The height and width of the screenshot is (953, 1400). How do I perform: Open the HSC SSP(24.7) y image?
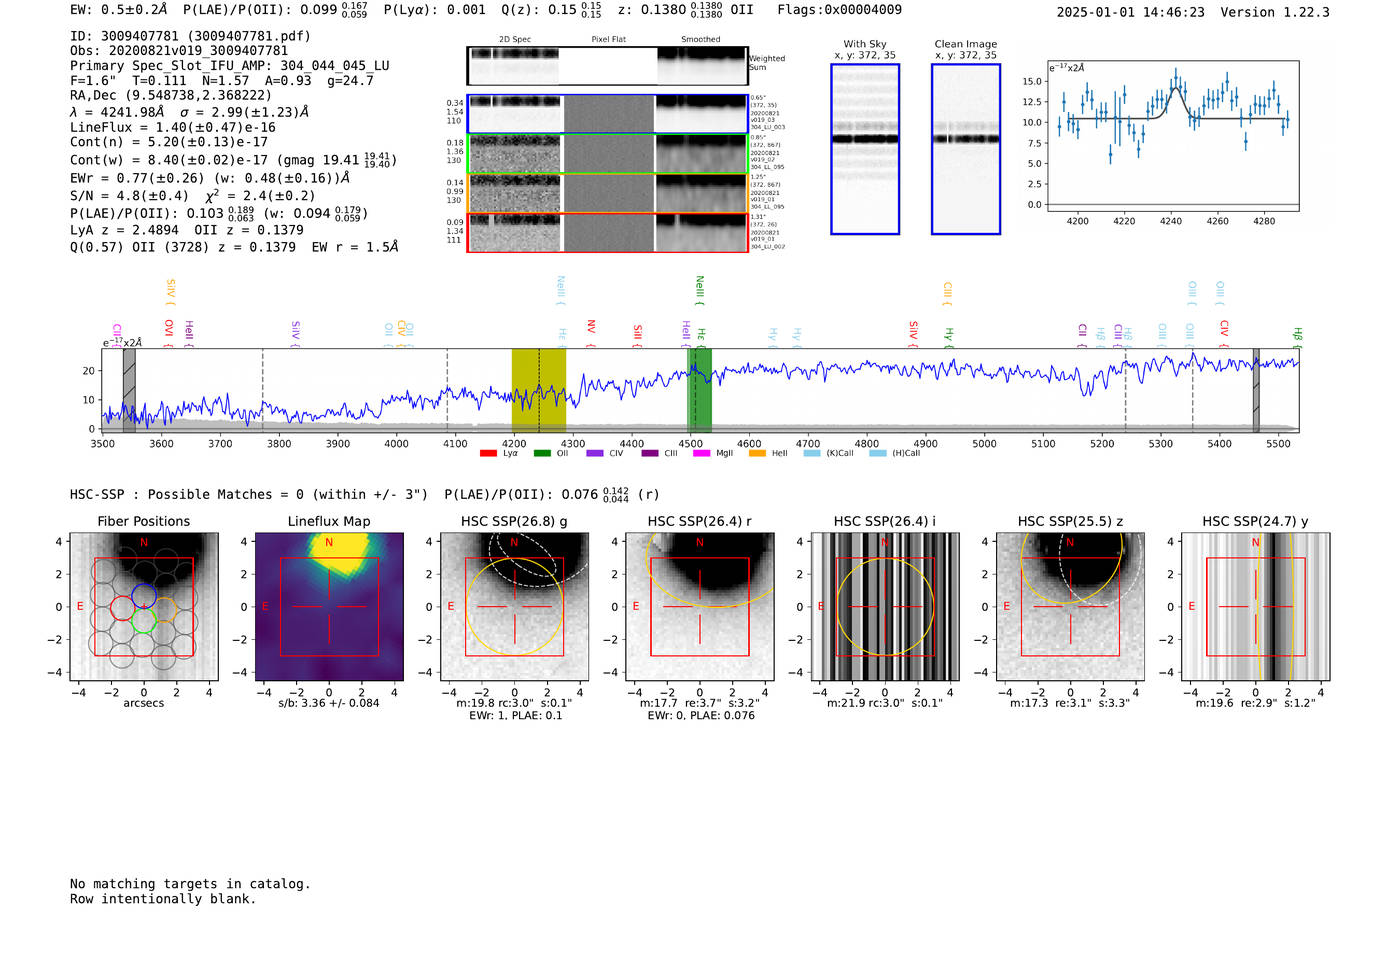tap(1256, 606)
